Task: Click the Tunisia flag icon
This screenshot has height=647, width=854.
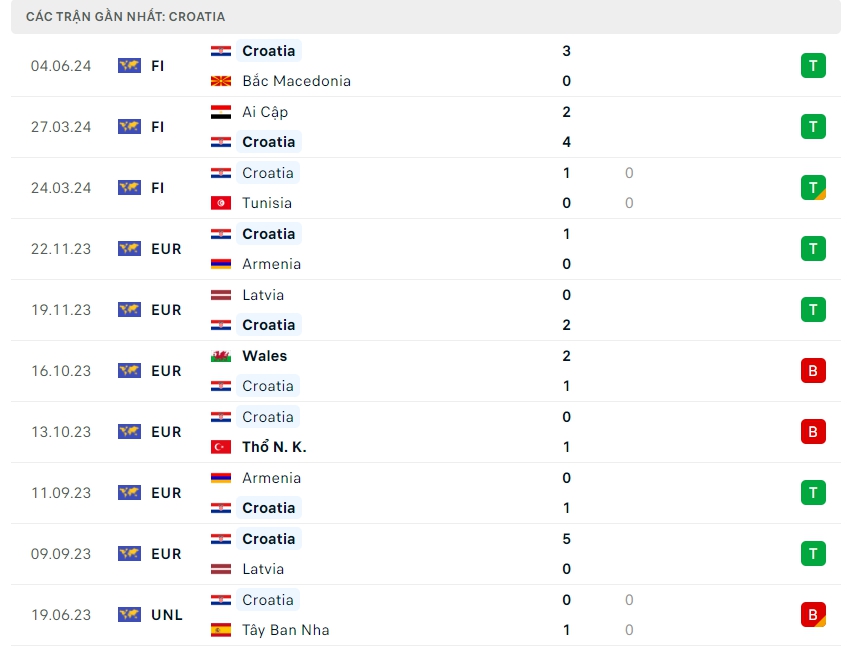Action: pyautogui.click(x=221, y=203)
